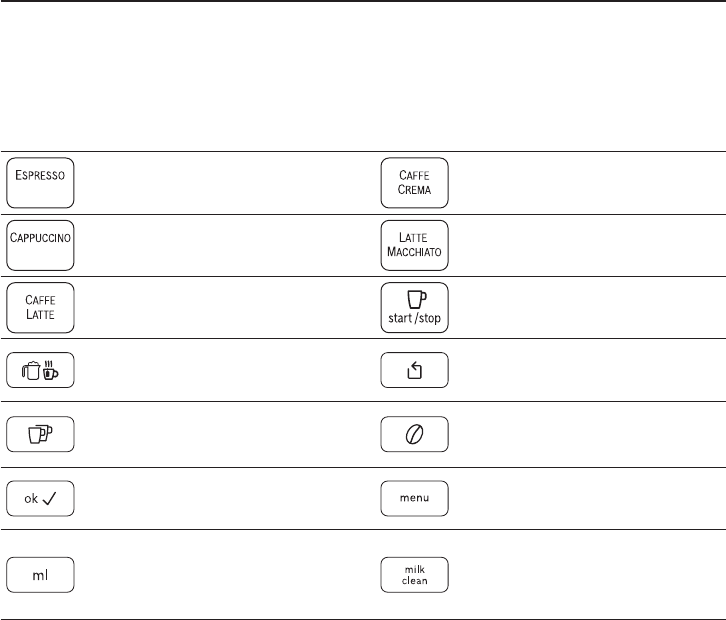Click the word Macchiato on the latte button
Screen dimensions: 726x620
(x=415, y=252)
